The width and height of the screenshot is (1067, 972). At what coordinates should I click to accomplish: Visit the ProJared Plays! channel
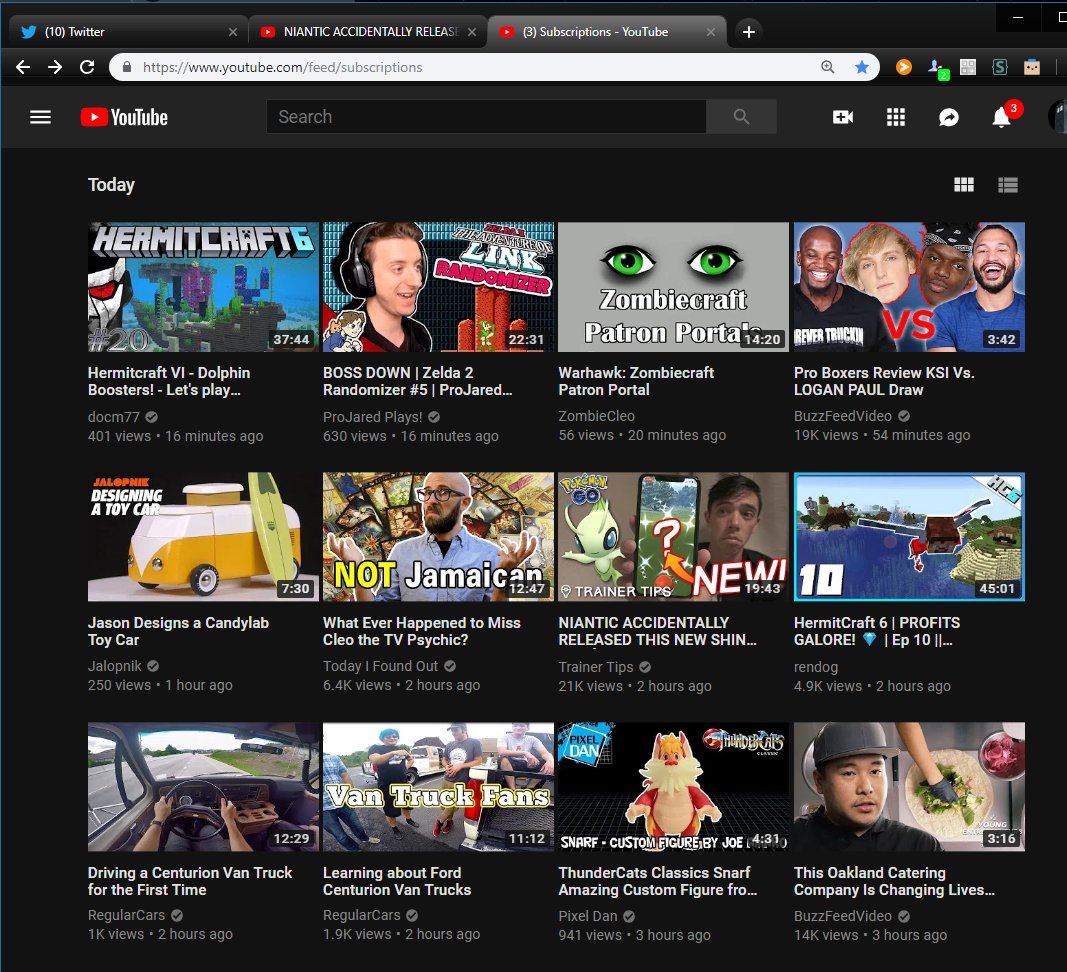pyautogui.click(x=372, y=417)
